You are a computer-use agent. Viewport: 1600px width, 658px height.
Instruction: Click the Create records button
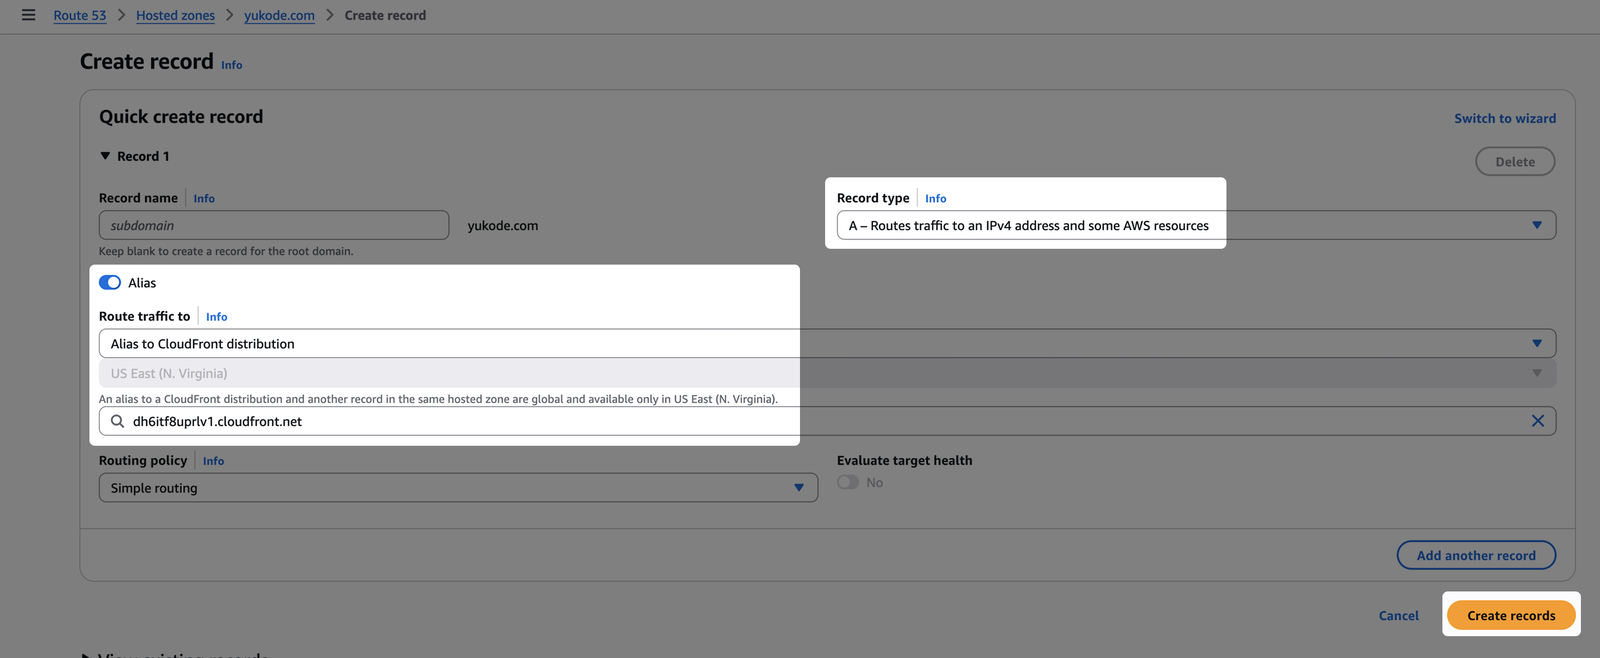pos(1511,615)
